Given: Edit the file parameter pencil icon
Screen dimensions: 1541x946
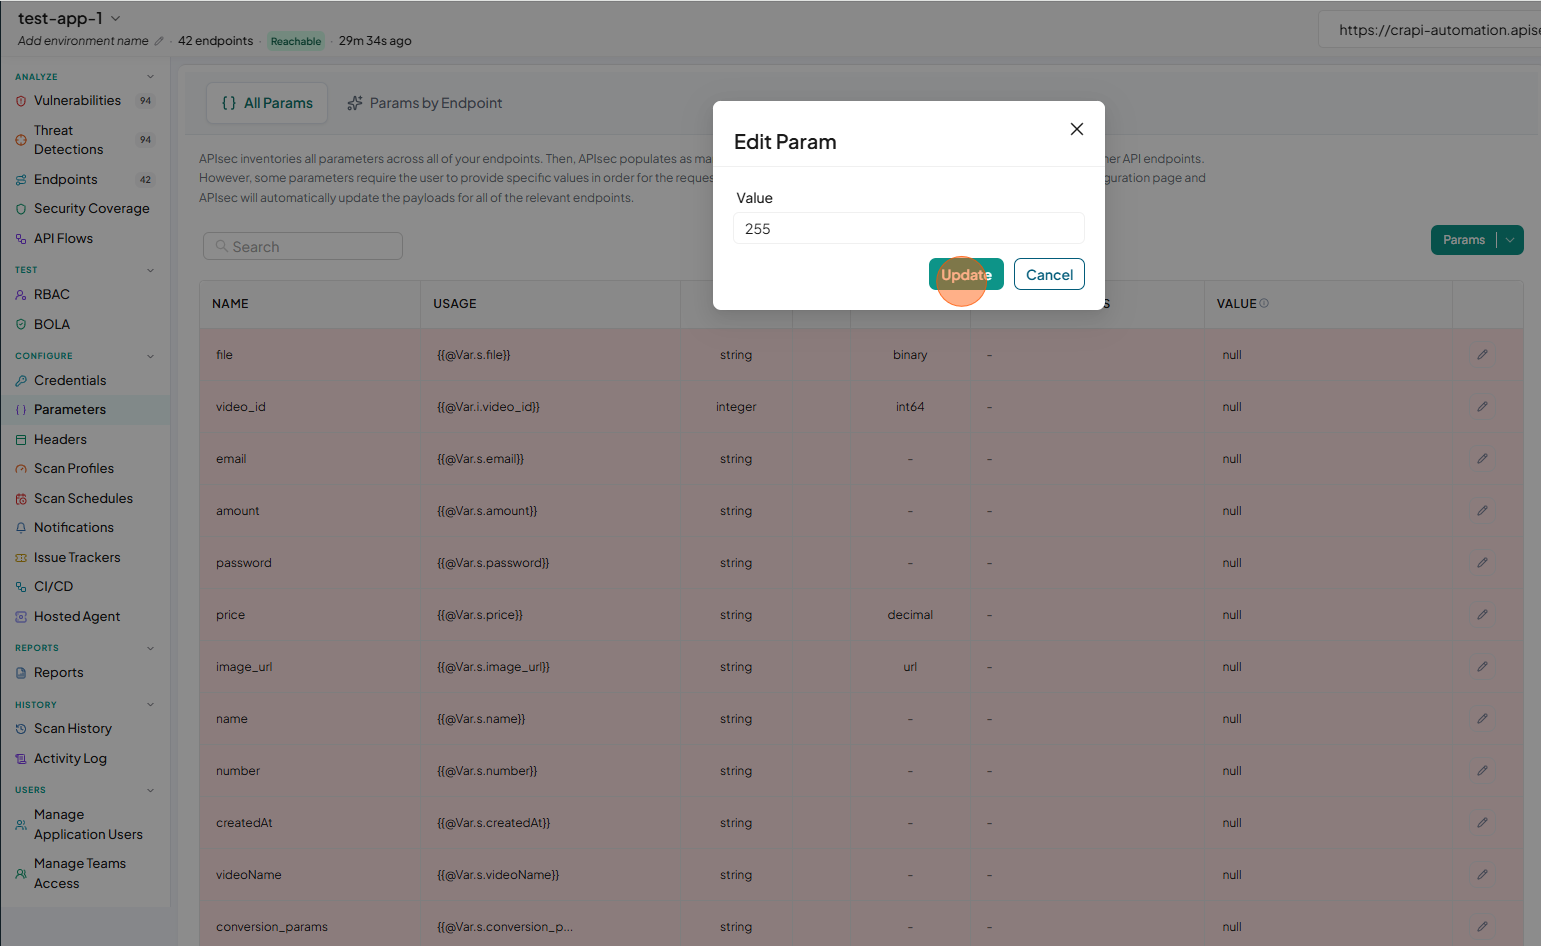Looking at the screenshot, I should pyautogui.click(x=1482, y=355).
